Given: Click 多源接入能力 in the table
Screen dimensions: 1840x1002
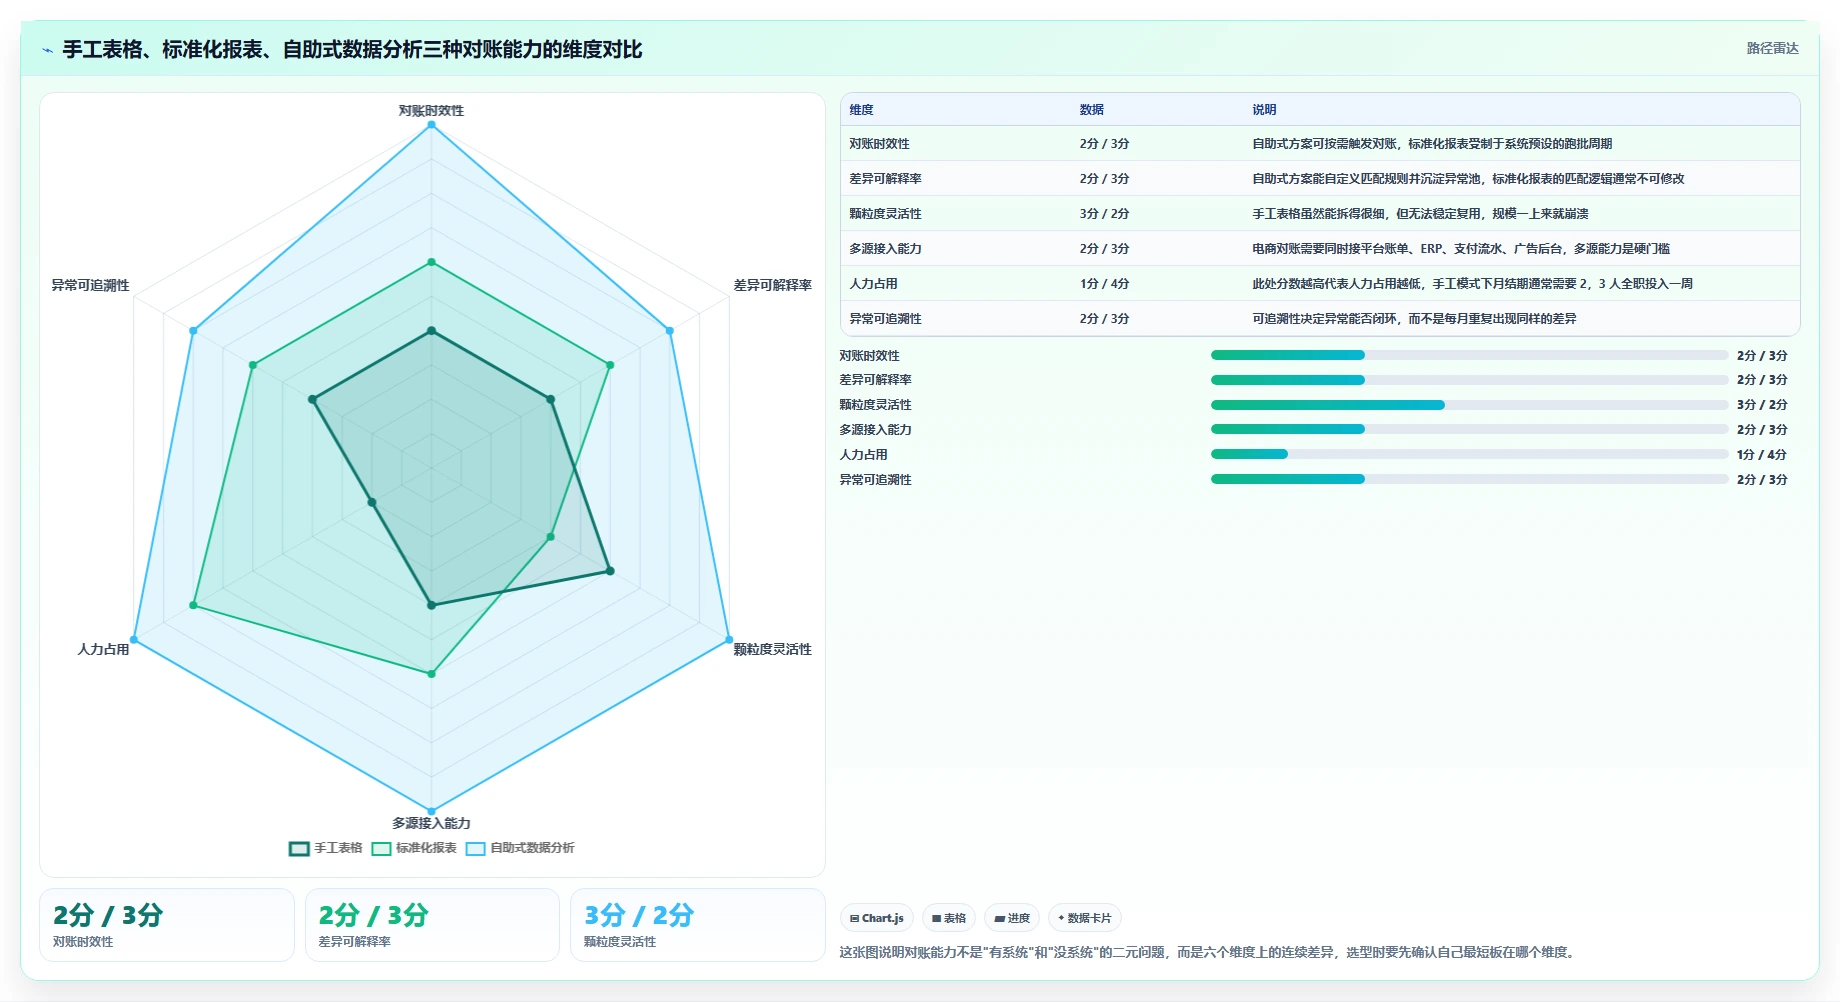Looking at the screenshot, I should [x=885, y=249].
